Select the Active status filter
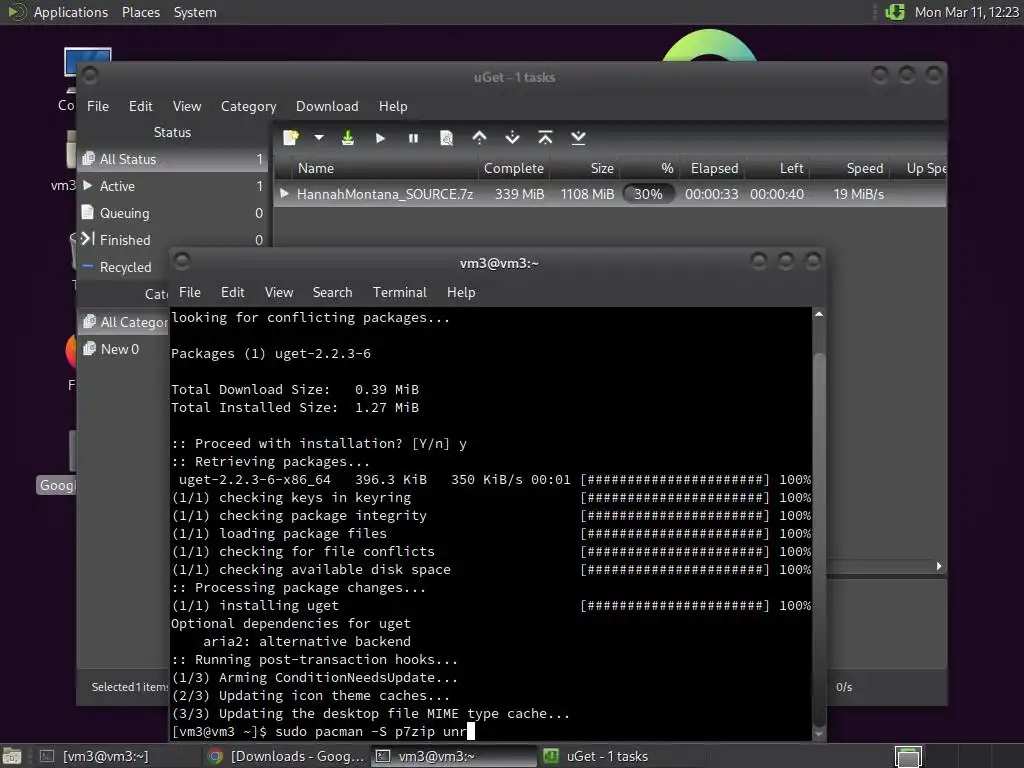Viewport: 1024px width, 768px height. pos(173,186)
